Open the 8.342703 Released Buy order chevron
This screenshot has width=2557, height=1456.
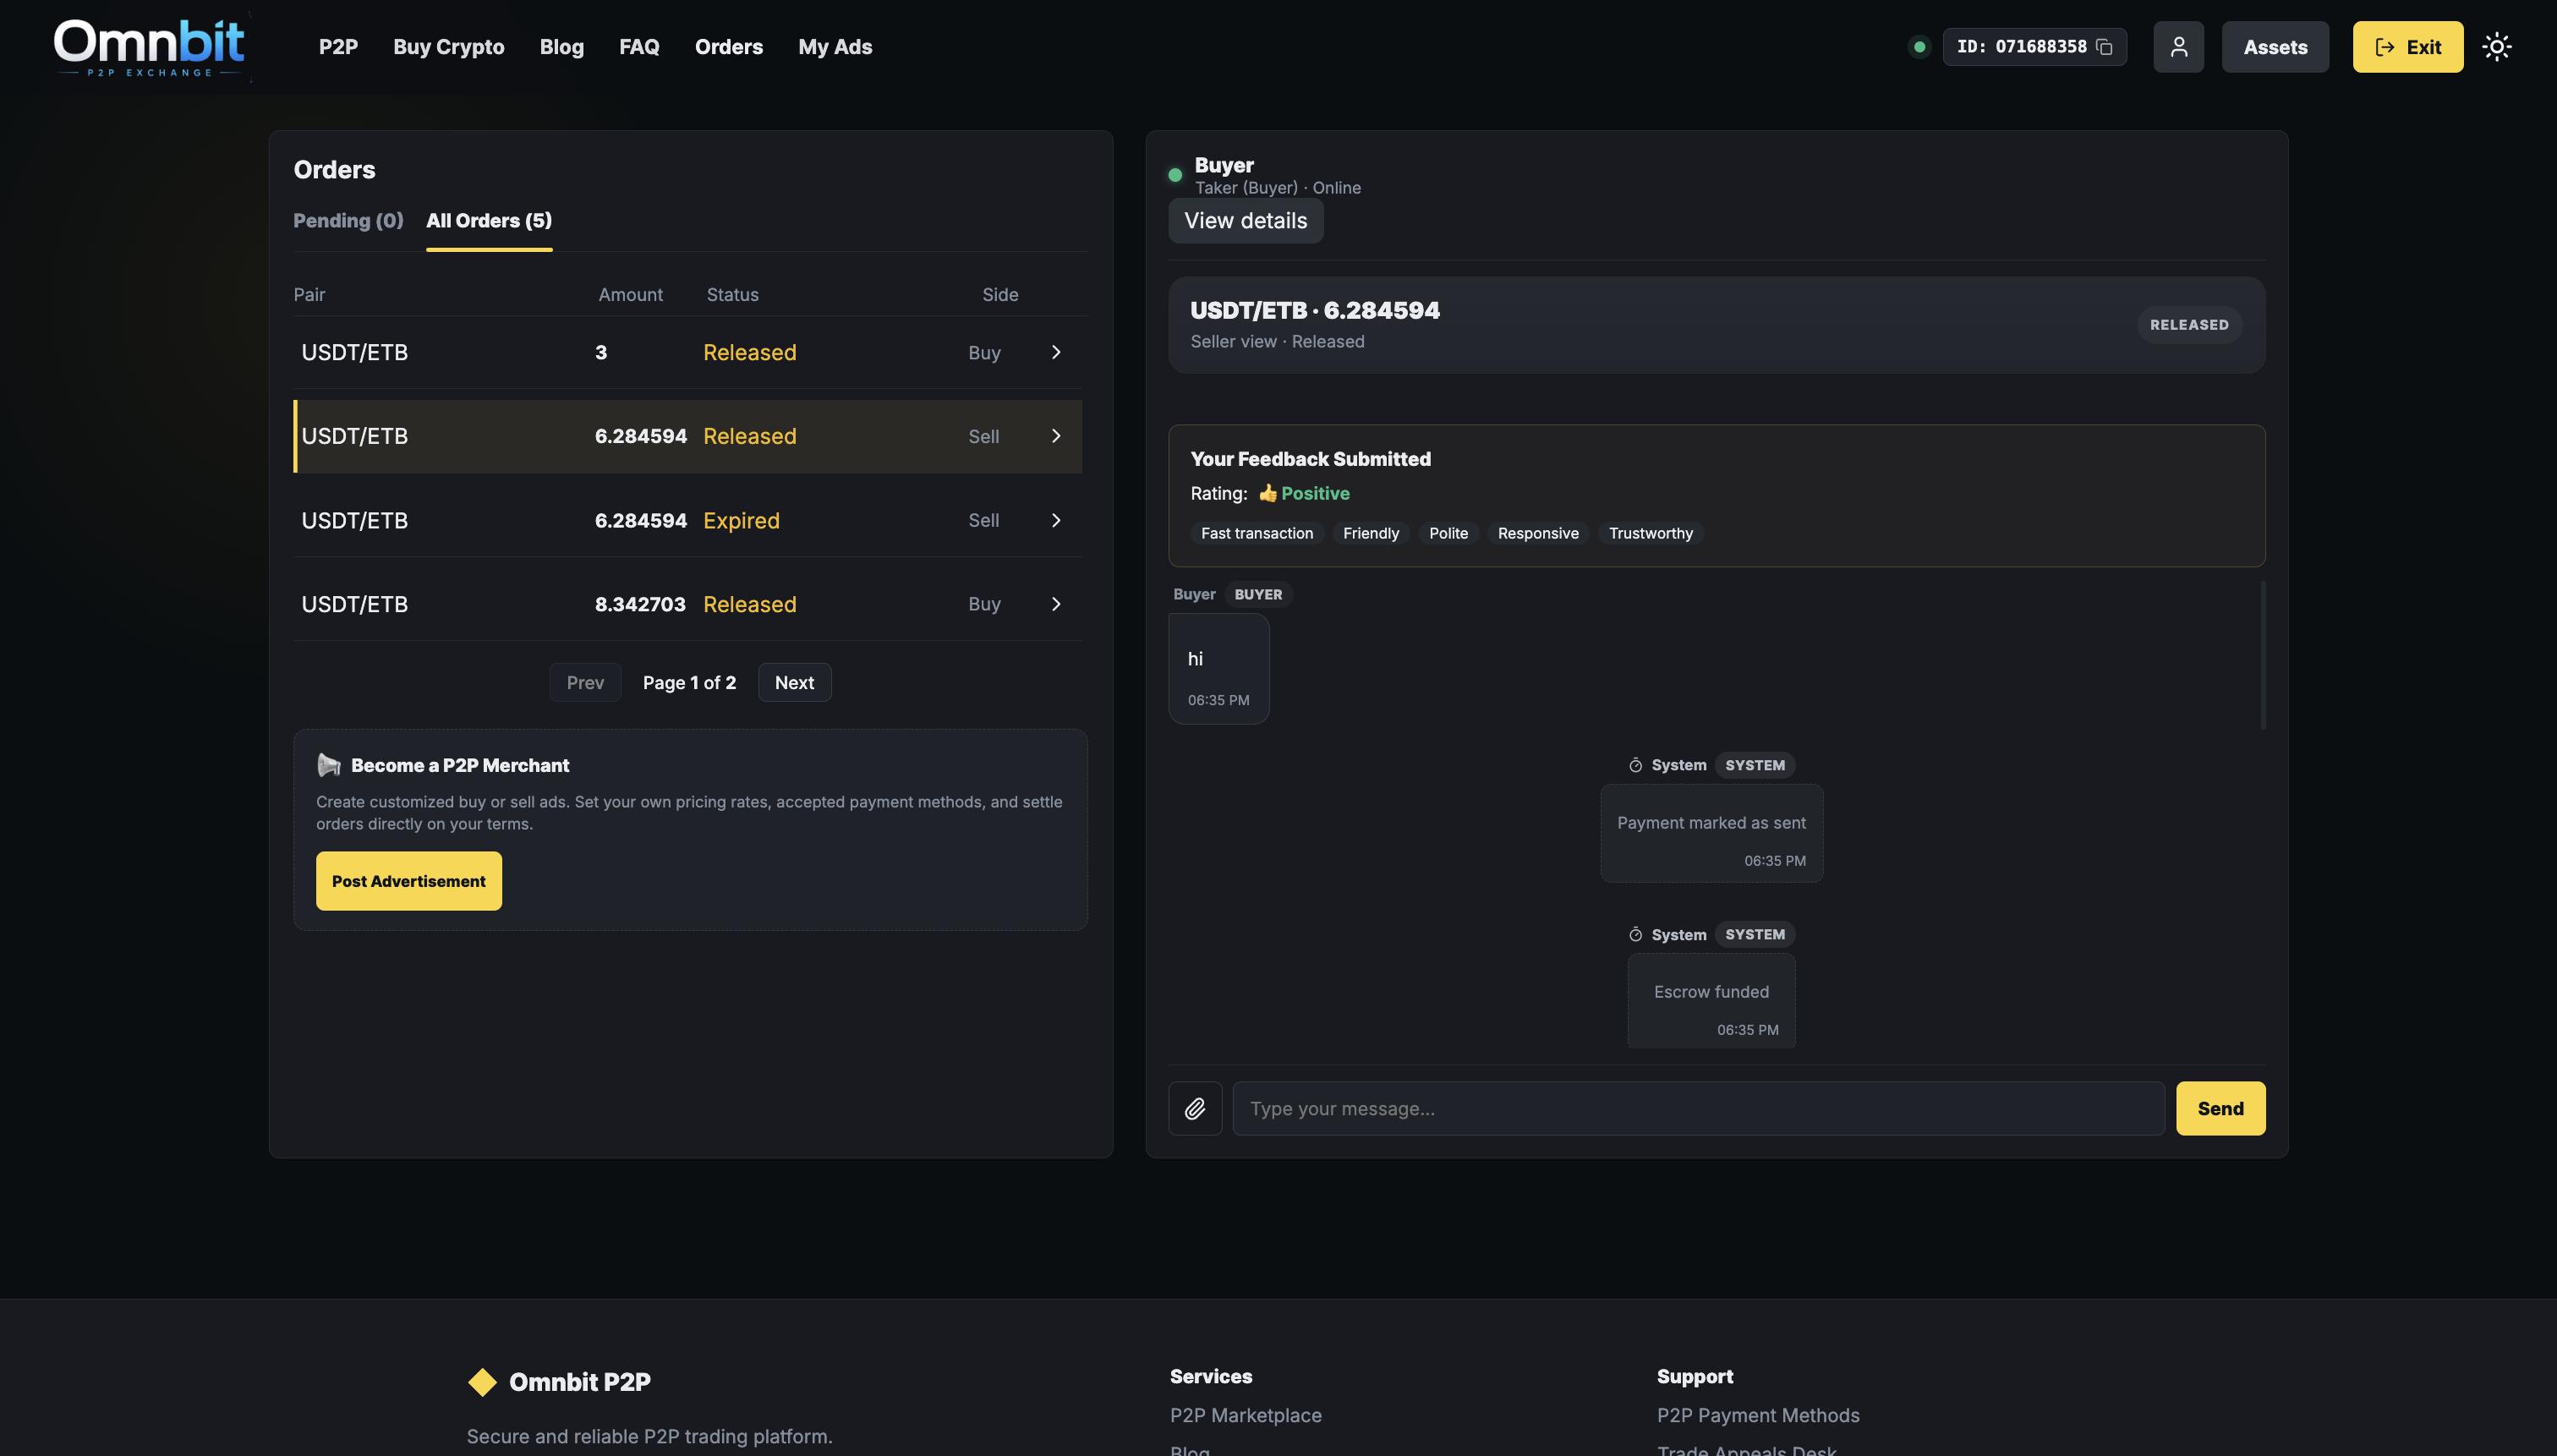(1055, 604)
